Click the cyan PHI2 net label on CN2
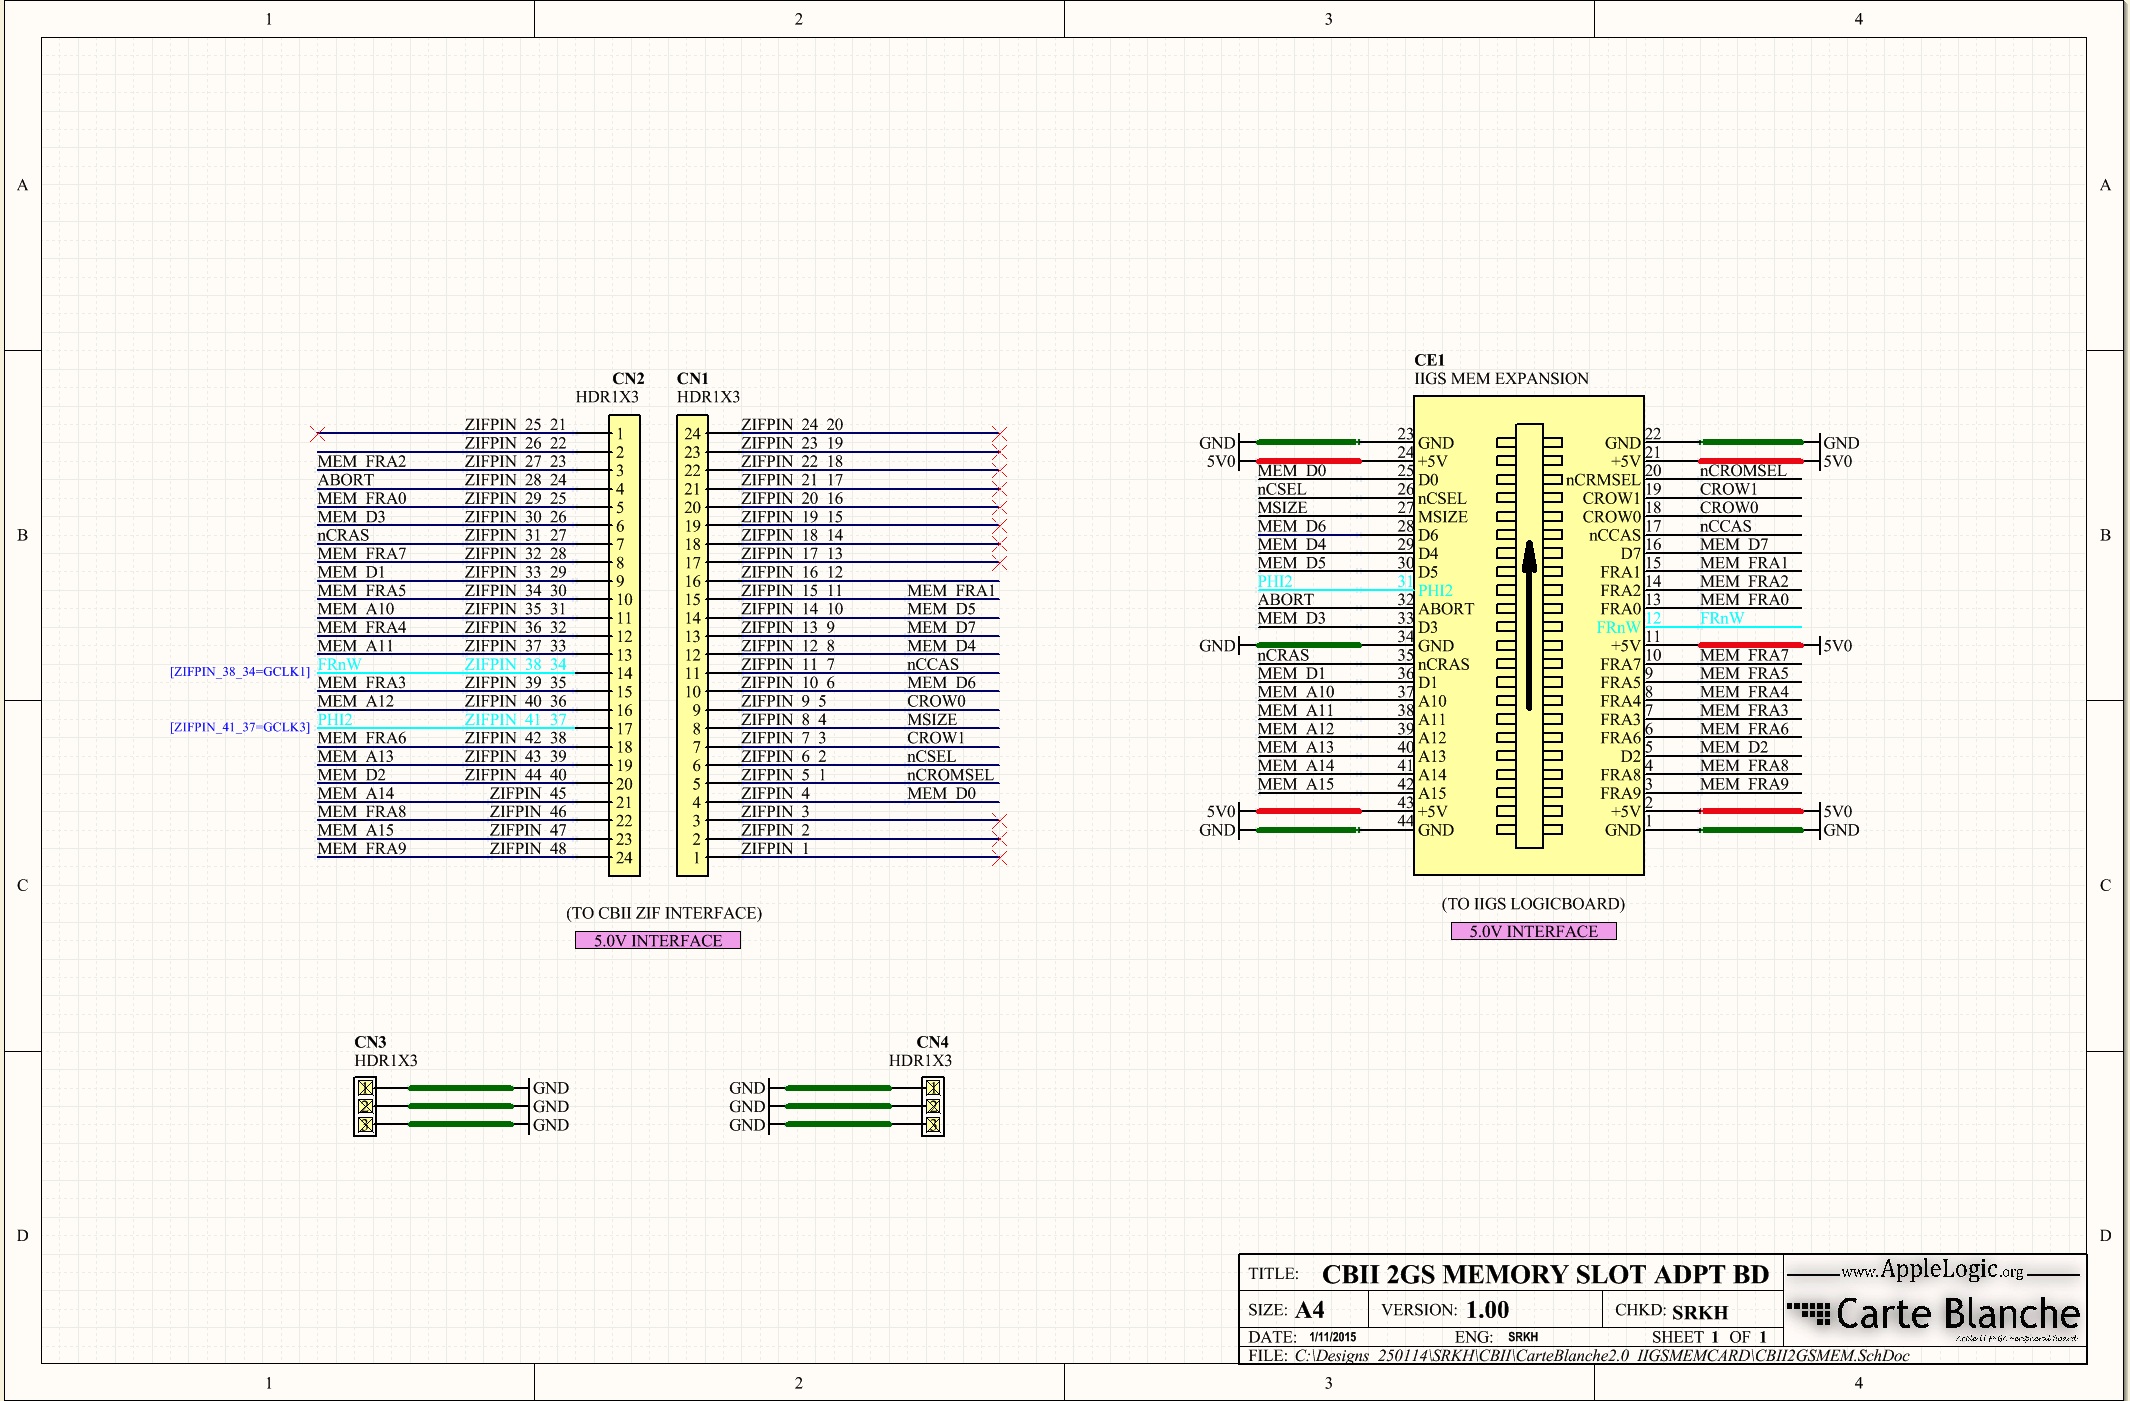This screenshot has height=1401, width=2130. tap(335, 719)
